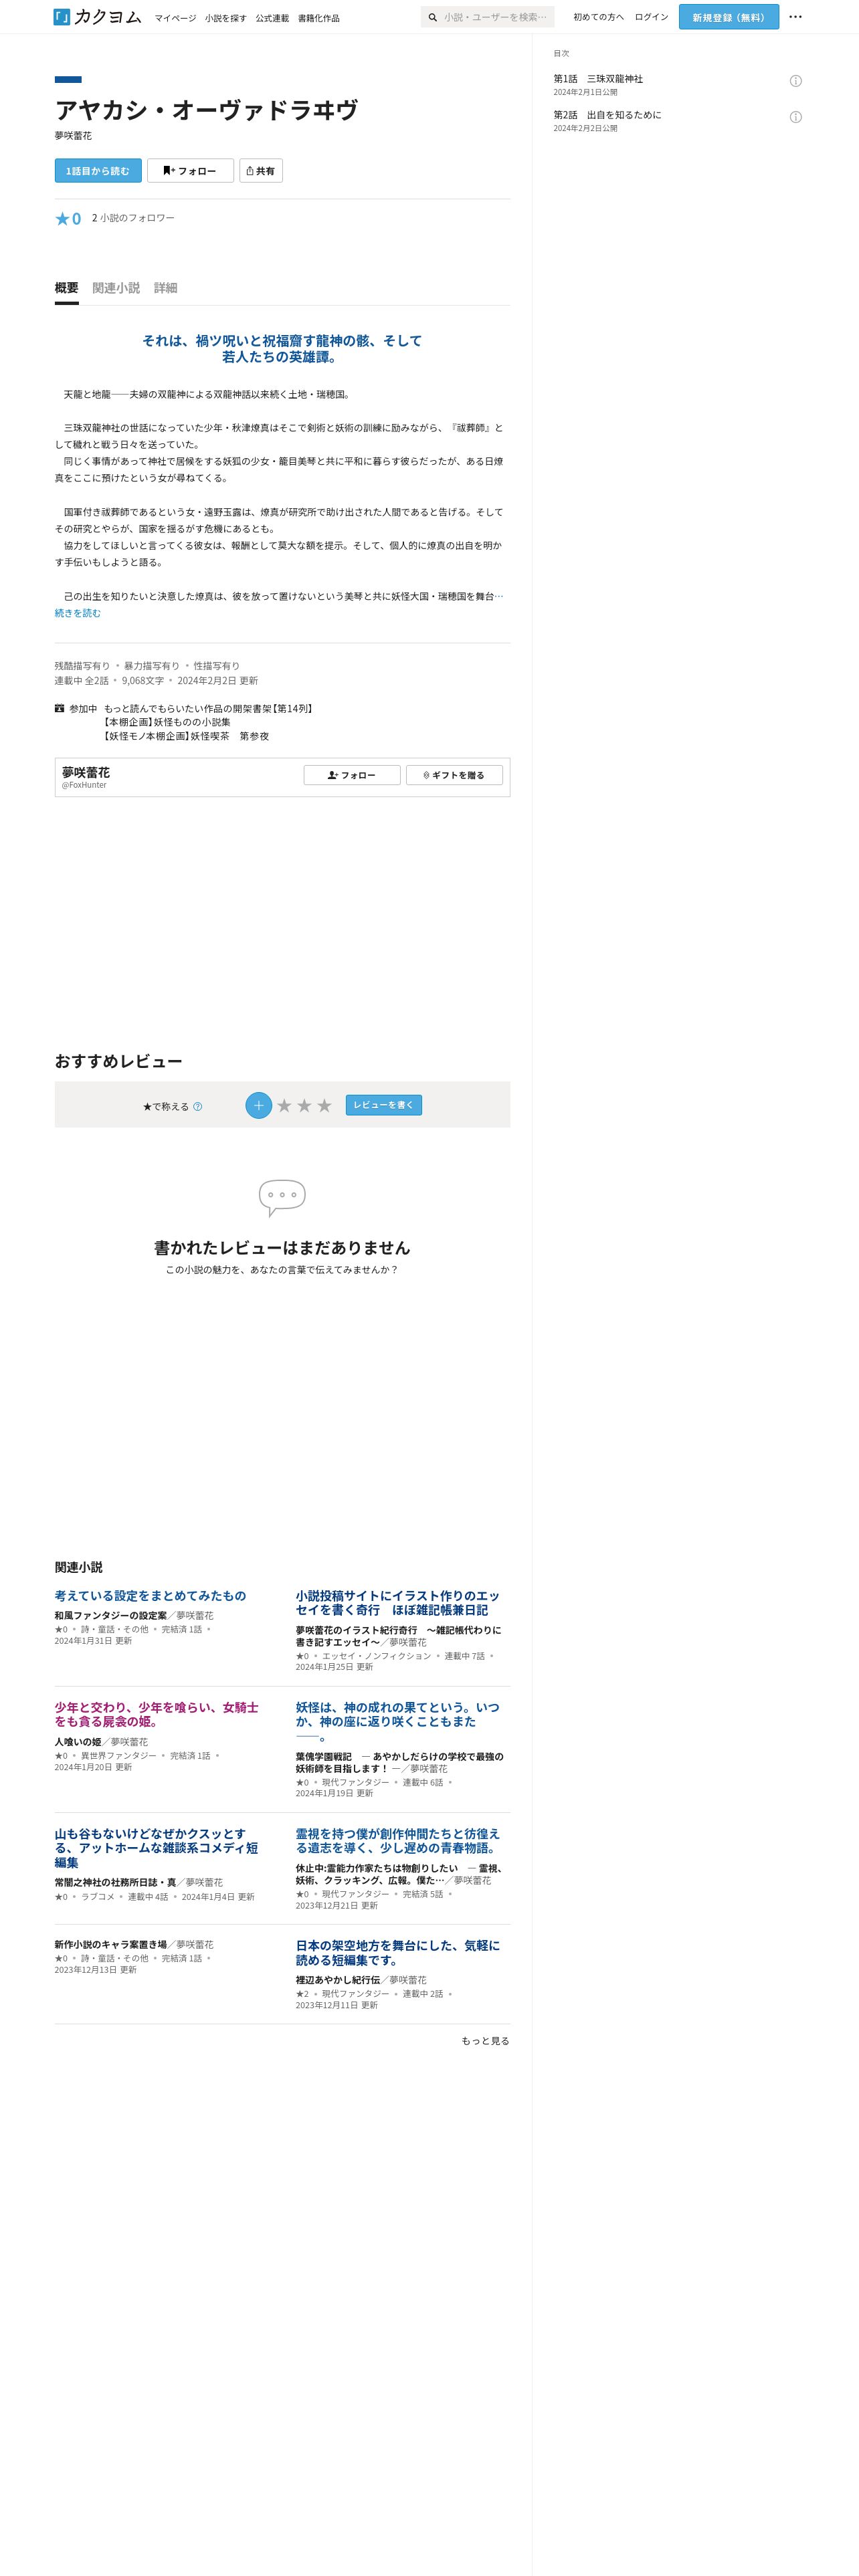Open 書籍化作品 in navigation
Image resolution: width=859 pixels, height=2576 pixels.
[319, 18]
